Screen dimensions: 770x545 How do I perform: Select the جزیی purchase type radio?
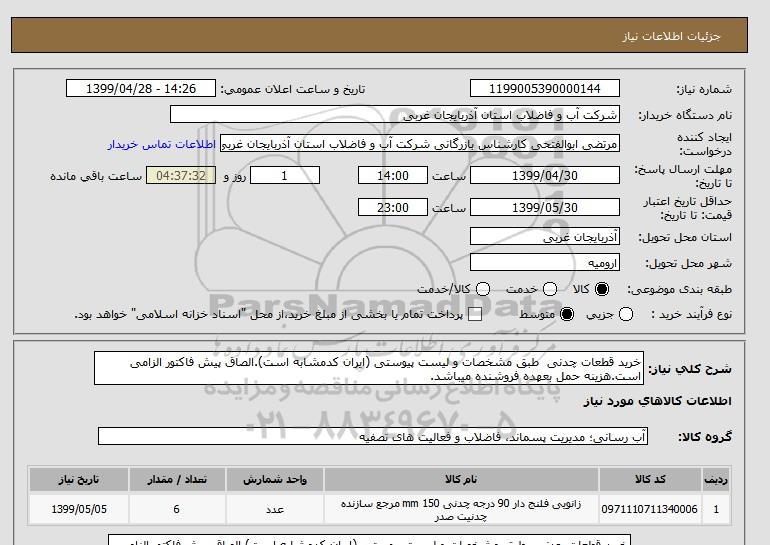point(626,314)
